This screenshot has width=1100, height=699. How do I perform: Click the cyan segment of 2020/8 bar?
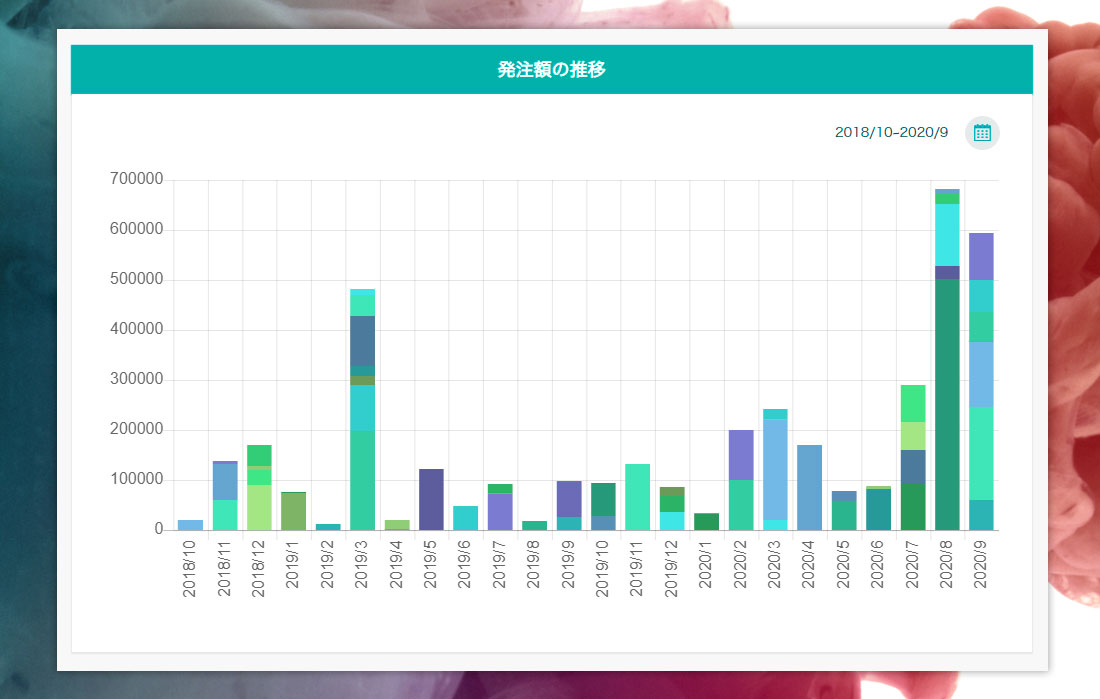(x=947, y=235)
